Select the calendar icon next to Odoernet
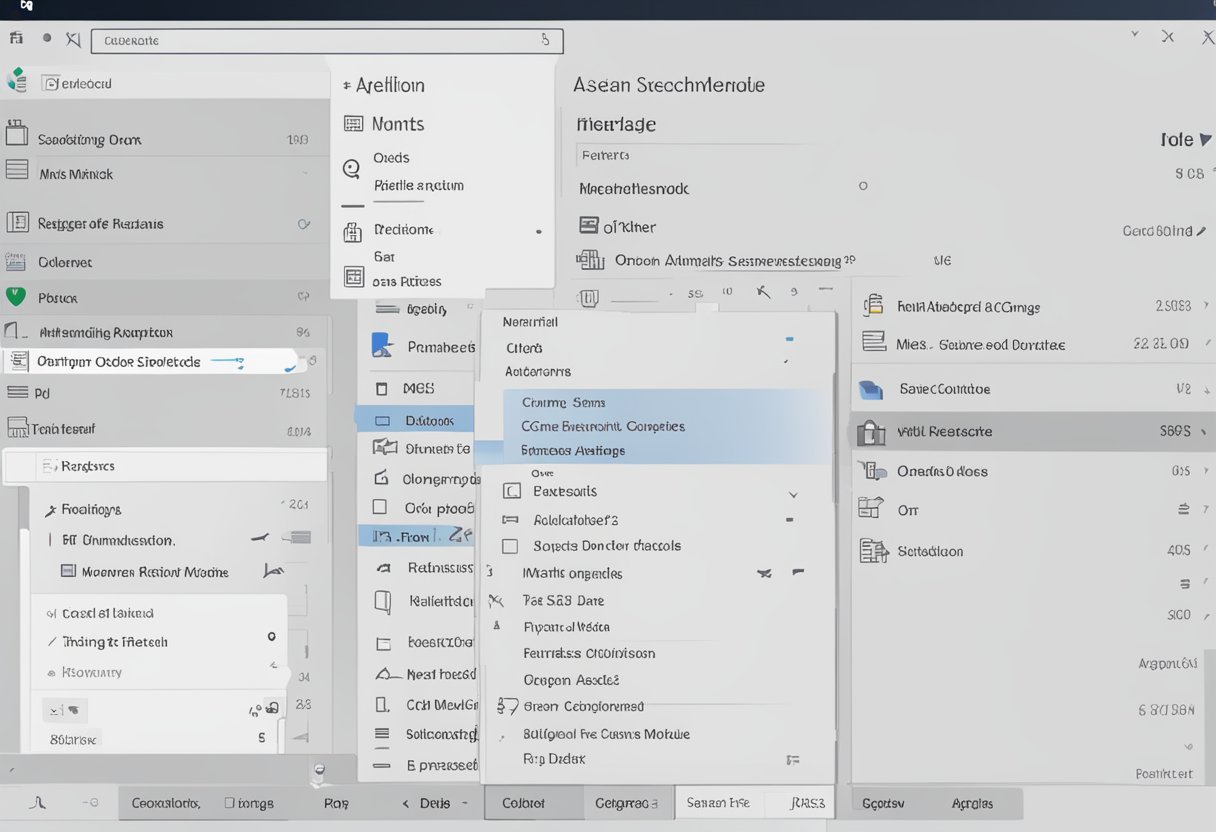The width and height of the screenshot is (1216, 832). point(17,261)
